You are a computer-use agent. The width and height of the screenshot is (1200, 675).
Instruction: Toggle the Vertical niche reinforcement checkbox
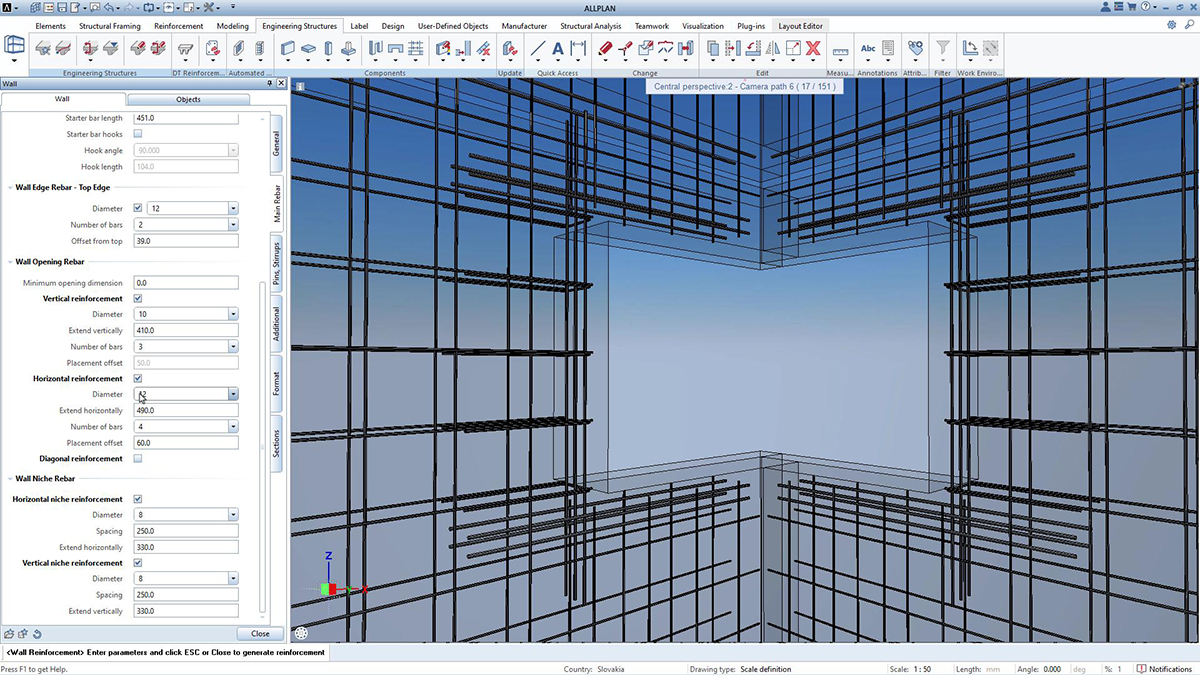pos(137,562)
